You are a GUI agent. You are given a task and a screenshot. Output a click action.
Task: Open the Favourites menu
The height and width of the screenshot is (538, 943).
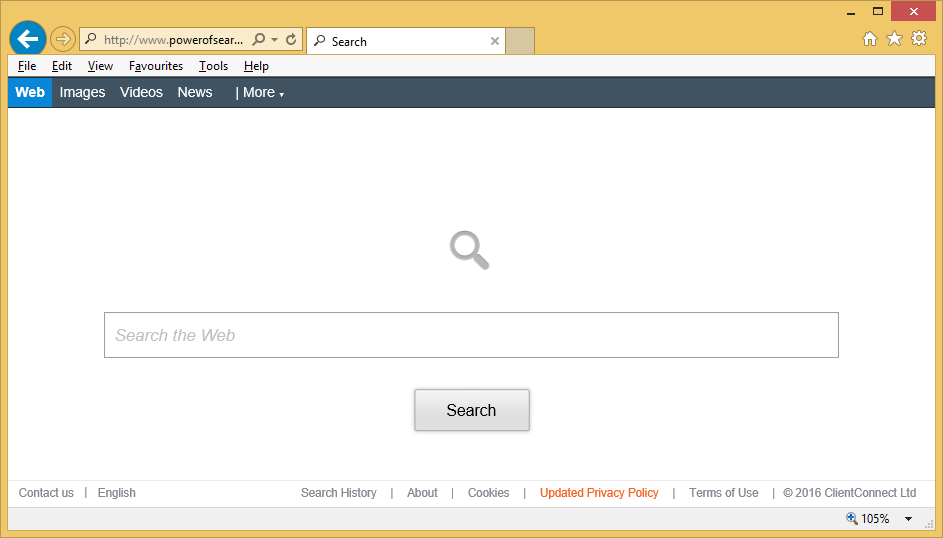tap(156, 66)
